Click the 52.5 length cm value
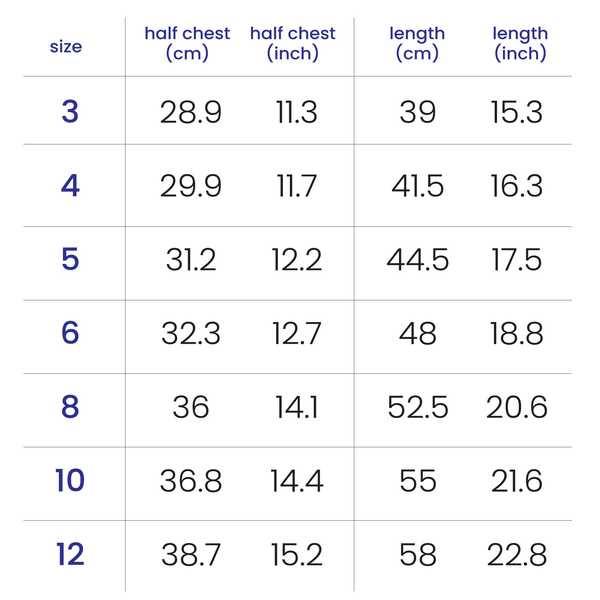The width and height of the screenshot is (600, 600). tap(417, 407)
